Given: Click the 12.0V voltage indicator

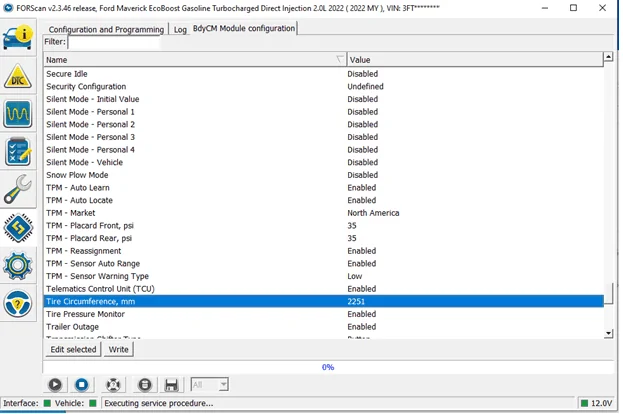Looking at the screenshot, I should tap(596, 403).
